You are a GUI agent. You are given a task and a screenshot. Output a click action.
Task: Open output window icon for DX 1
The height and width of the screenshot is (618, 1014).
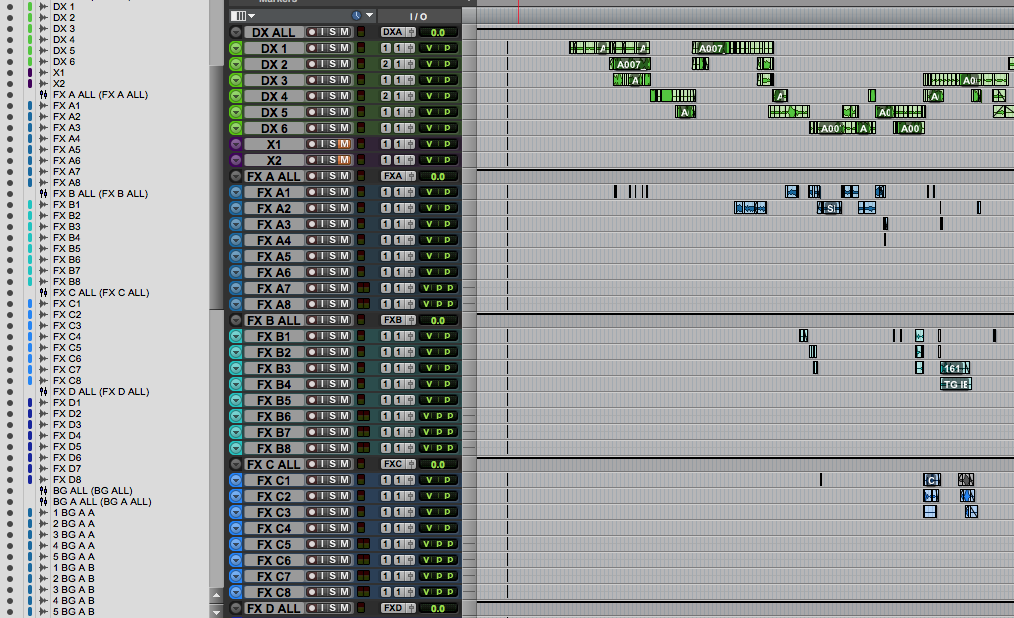click(x=410, y=48)
